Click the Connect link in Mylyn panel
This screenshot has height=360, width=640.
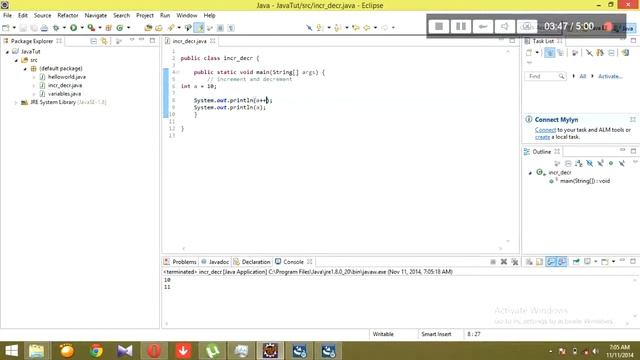[545, 130]
